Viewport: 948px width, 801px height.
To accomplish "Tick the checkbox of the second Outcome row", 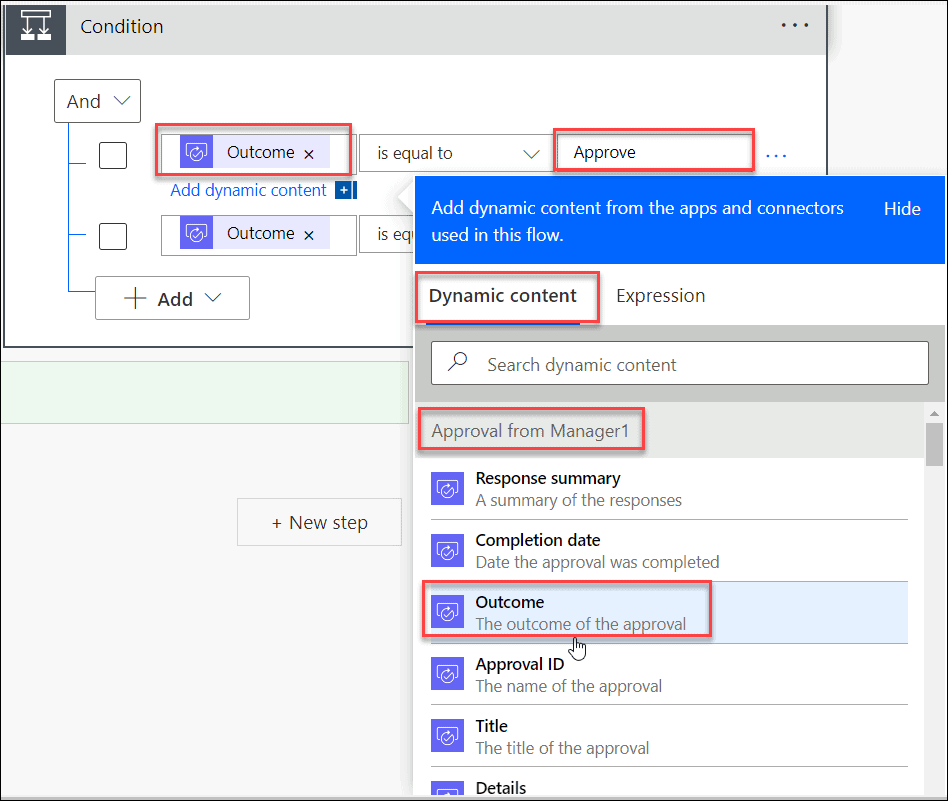I will click(x=113, y=236).
